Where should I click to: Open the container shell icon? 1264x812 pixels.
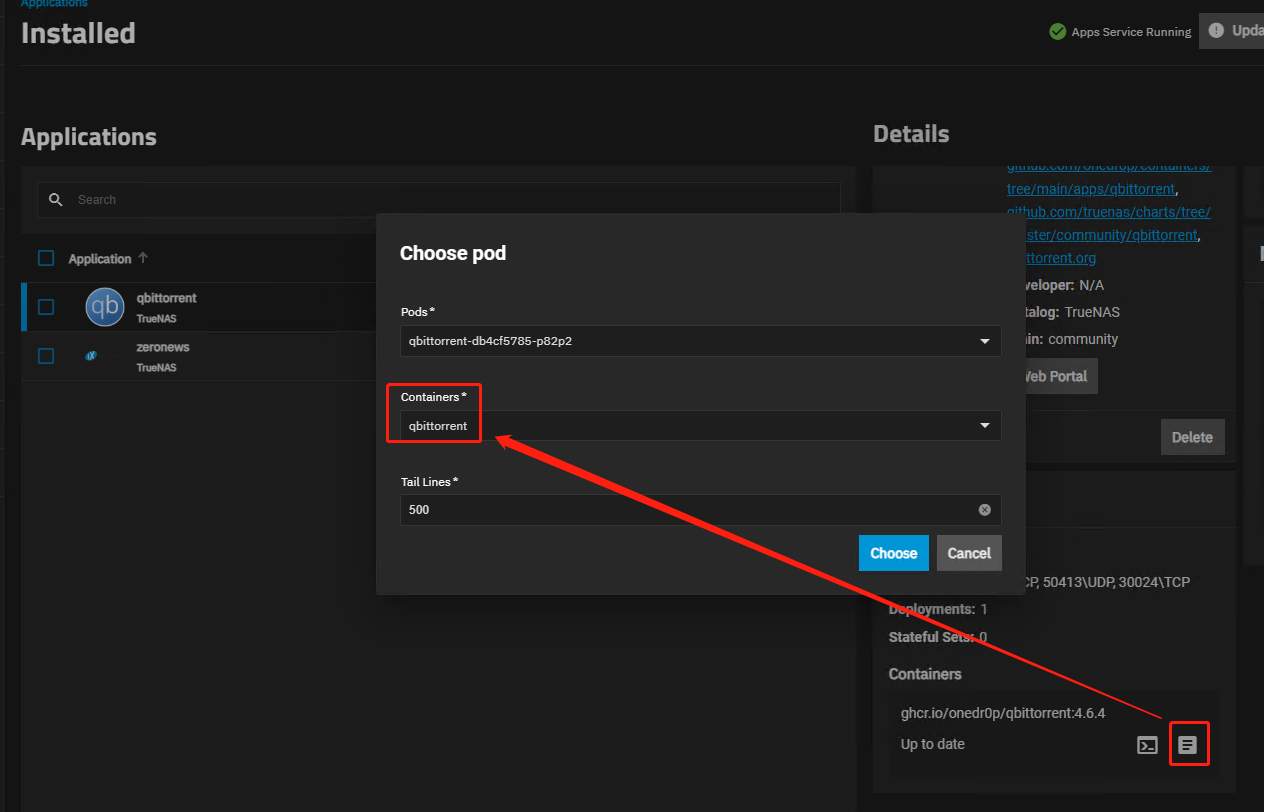click(x=1148, y=745)
